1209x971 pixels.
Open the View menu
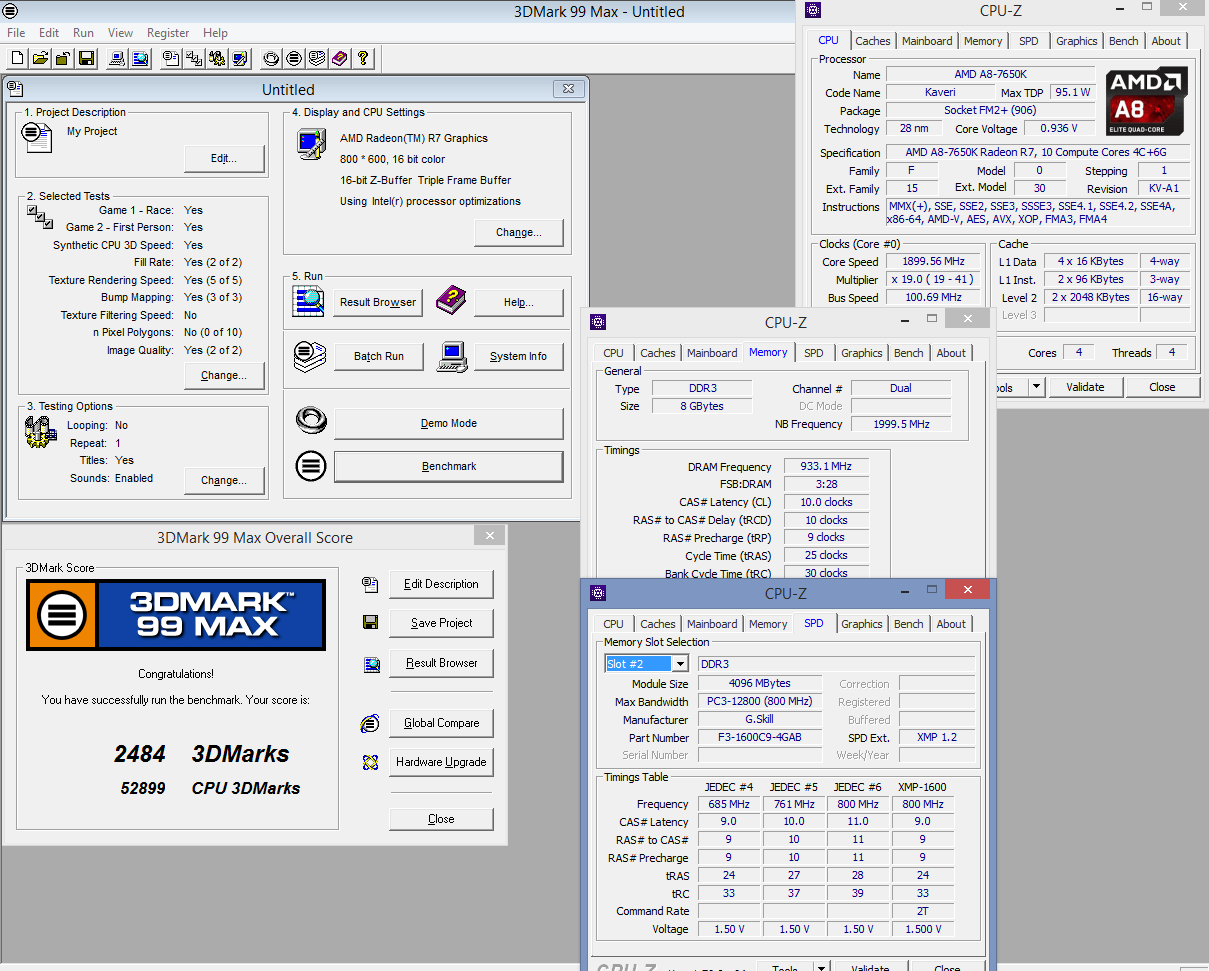coord(120,33)
